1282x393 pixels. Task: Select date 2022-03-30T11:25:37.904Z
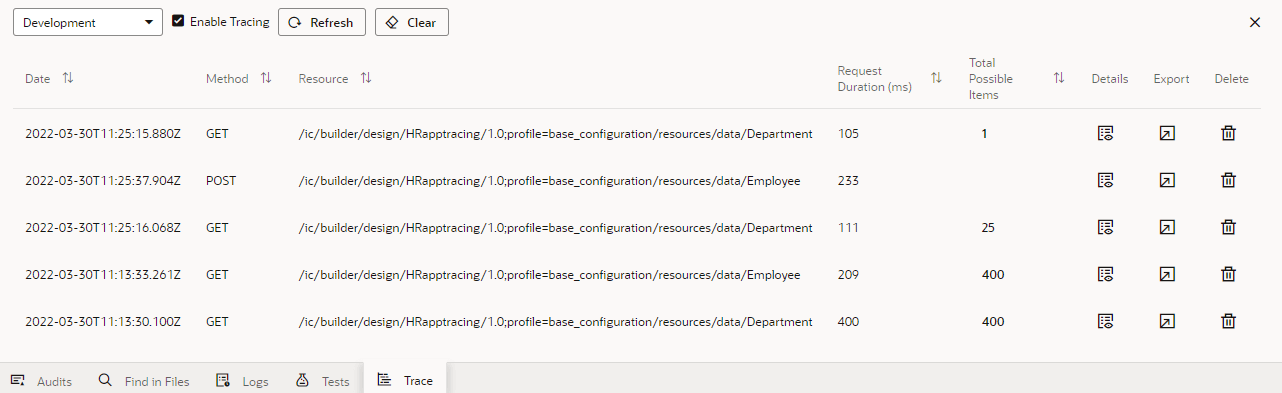coord(103,180)
